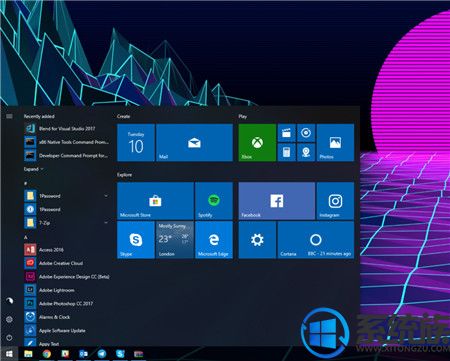Open Outlook from the taskbar
The image size is (450, 361).
(83, 354)
